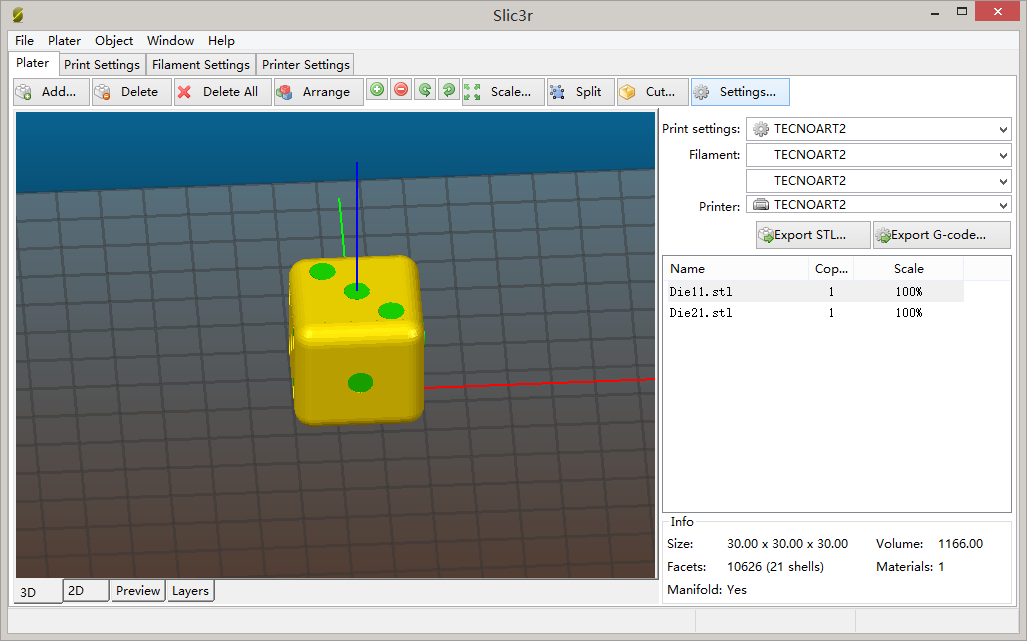This screenshot has height=641, width=1027.
Task: Open object Settings... from the toolbar
Action: (x=740, y=92)
